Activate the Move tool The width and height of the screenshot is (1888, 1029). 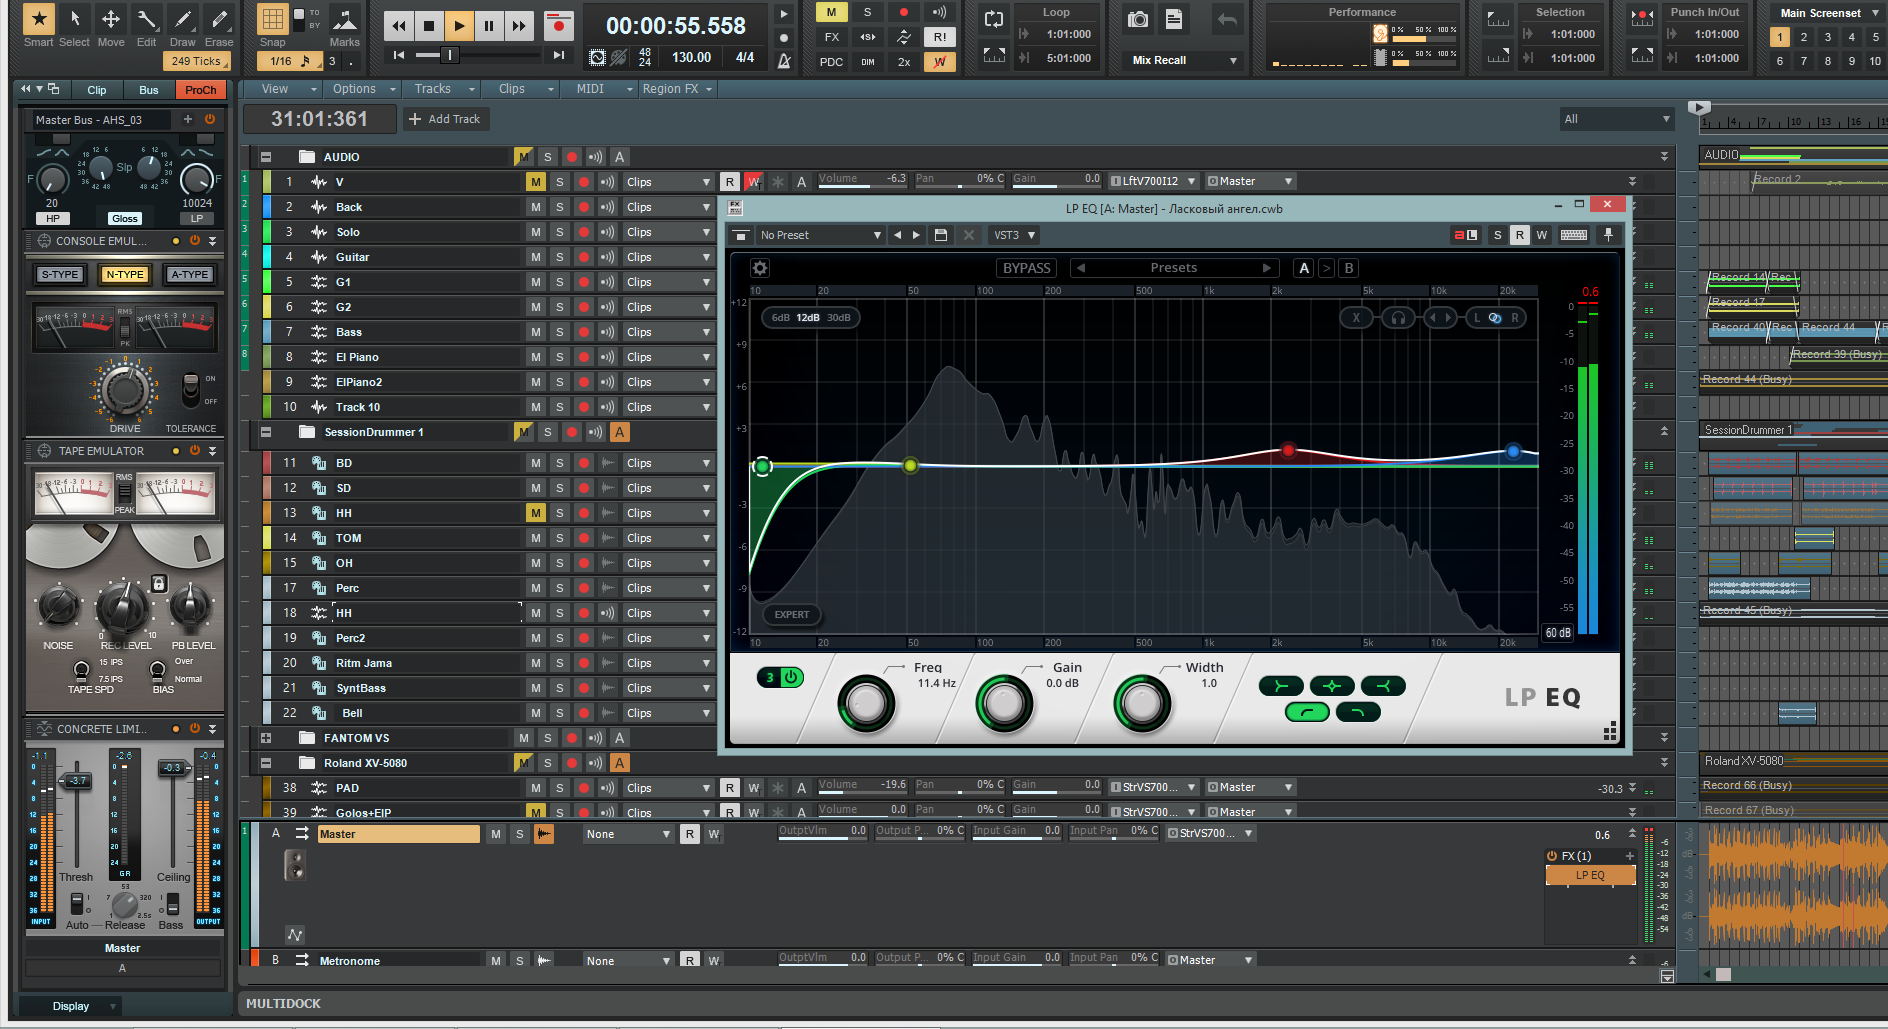point(111,19)
